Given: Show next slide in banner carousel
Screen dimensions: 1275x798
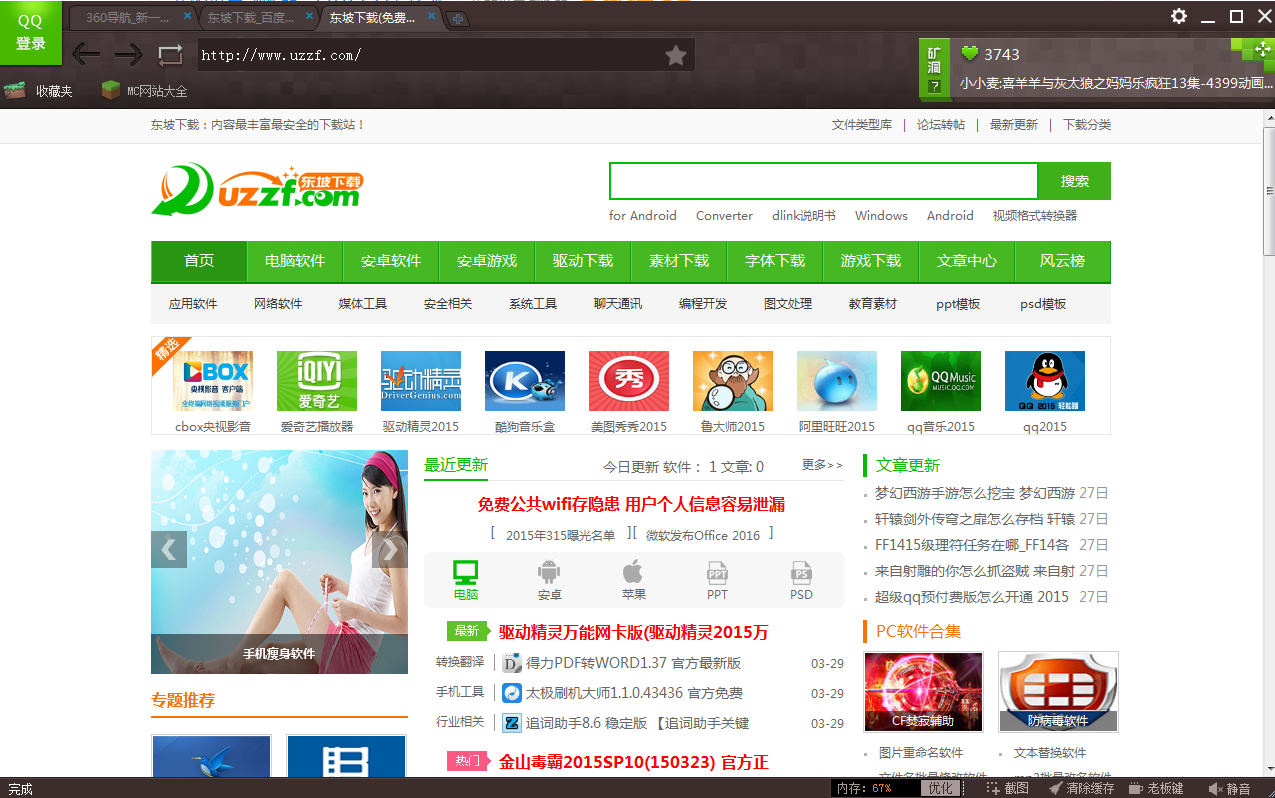Looking at the screenshot, I should (390, 549).
